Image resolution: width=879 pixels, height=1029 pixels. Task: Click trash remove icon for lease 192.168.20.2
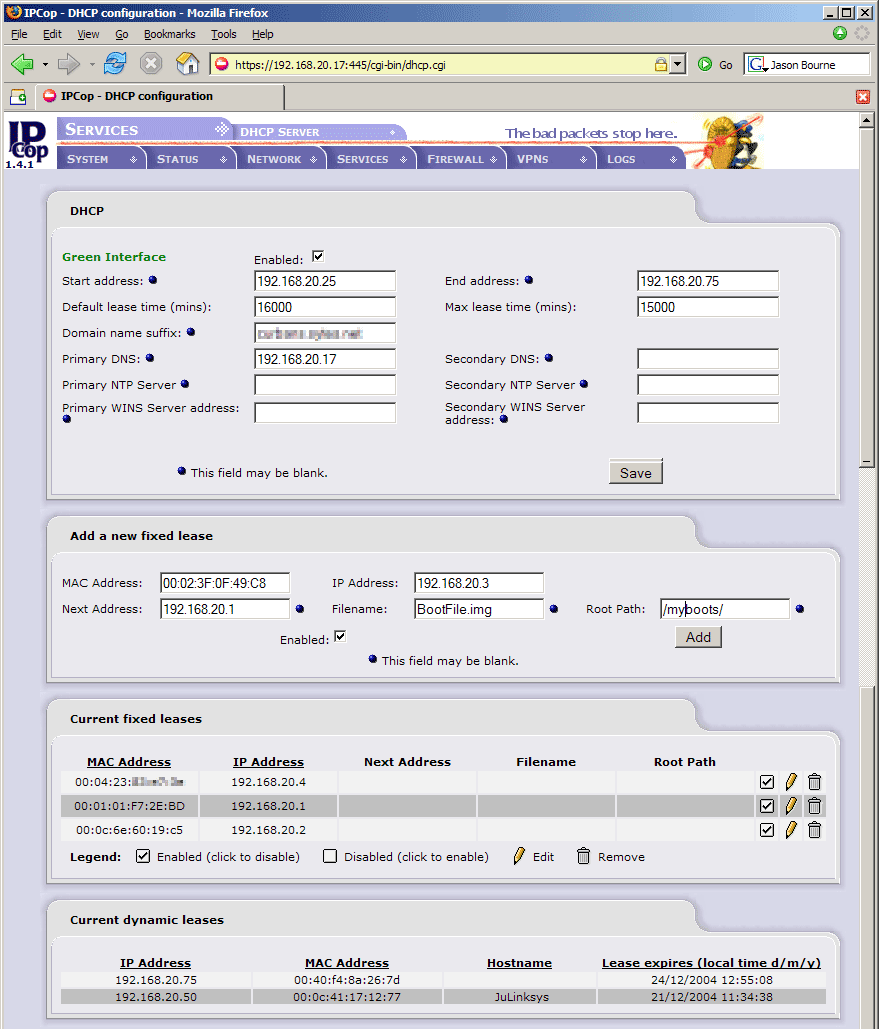(814, 829)
